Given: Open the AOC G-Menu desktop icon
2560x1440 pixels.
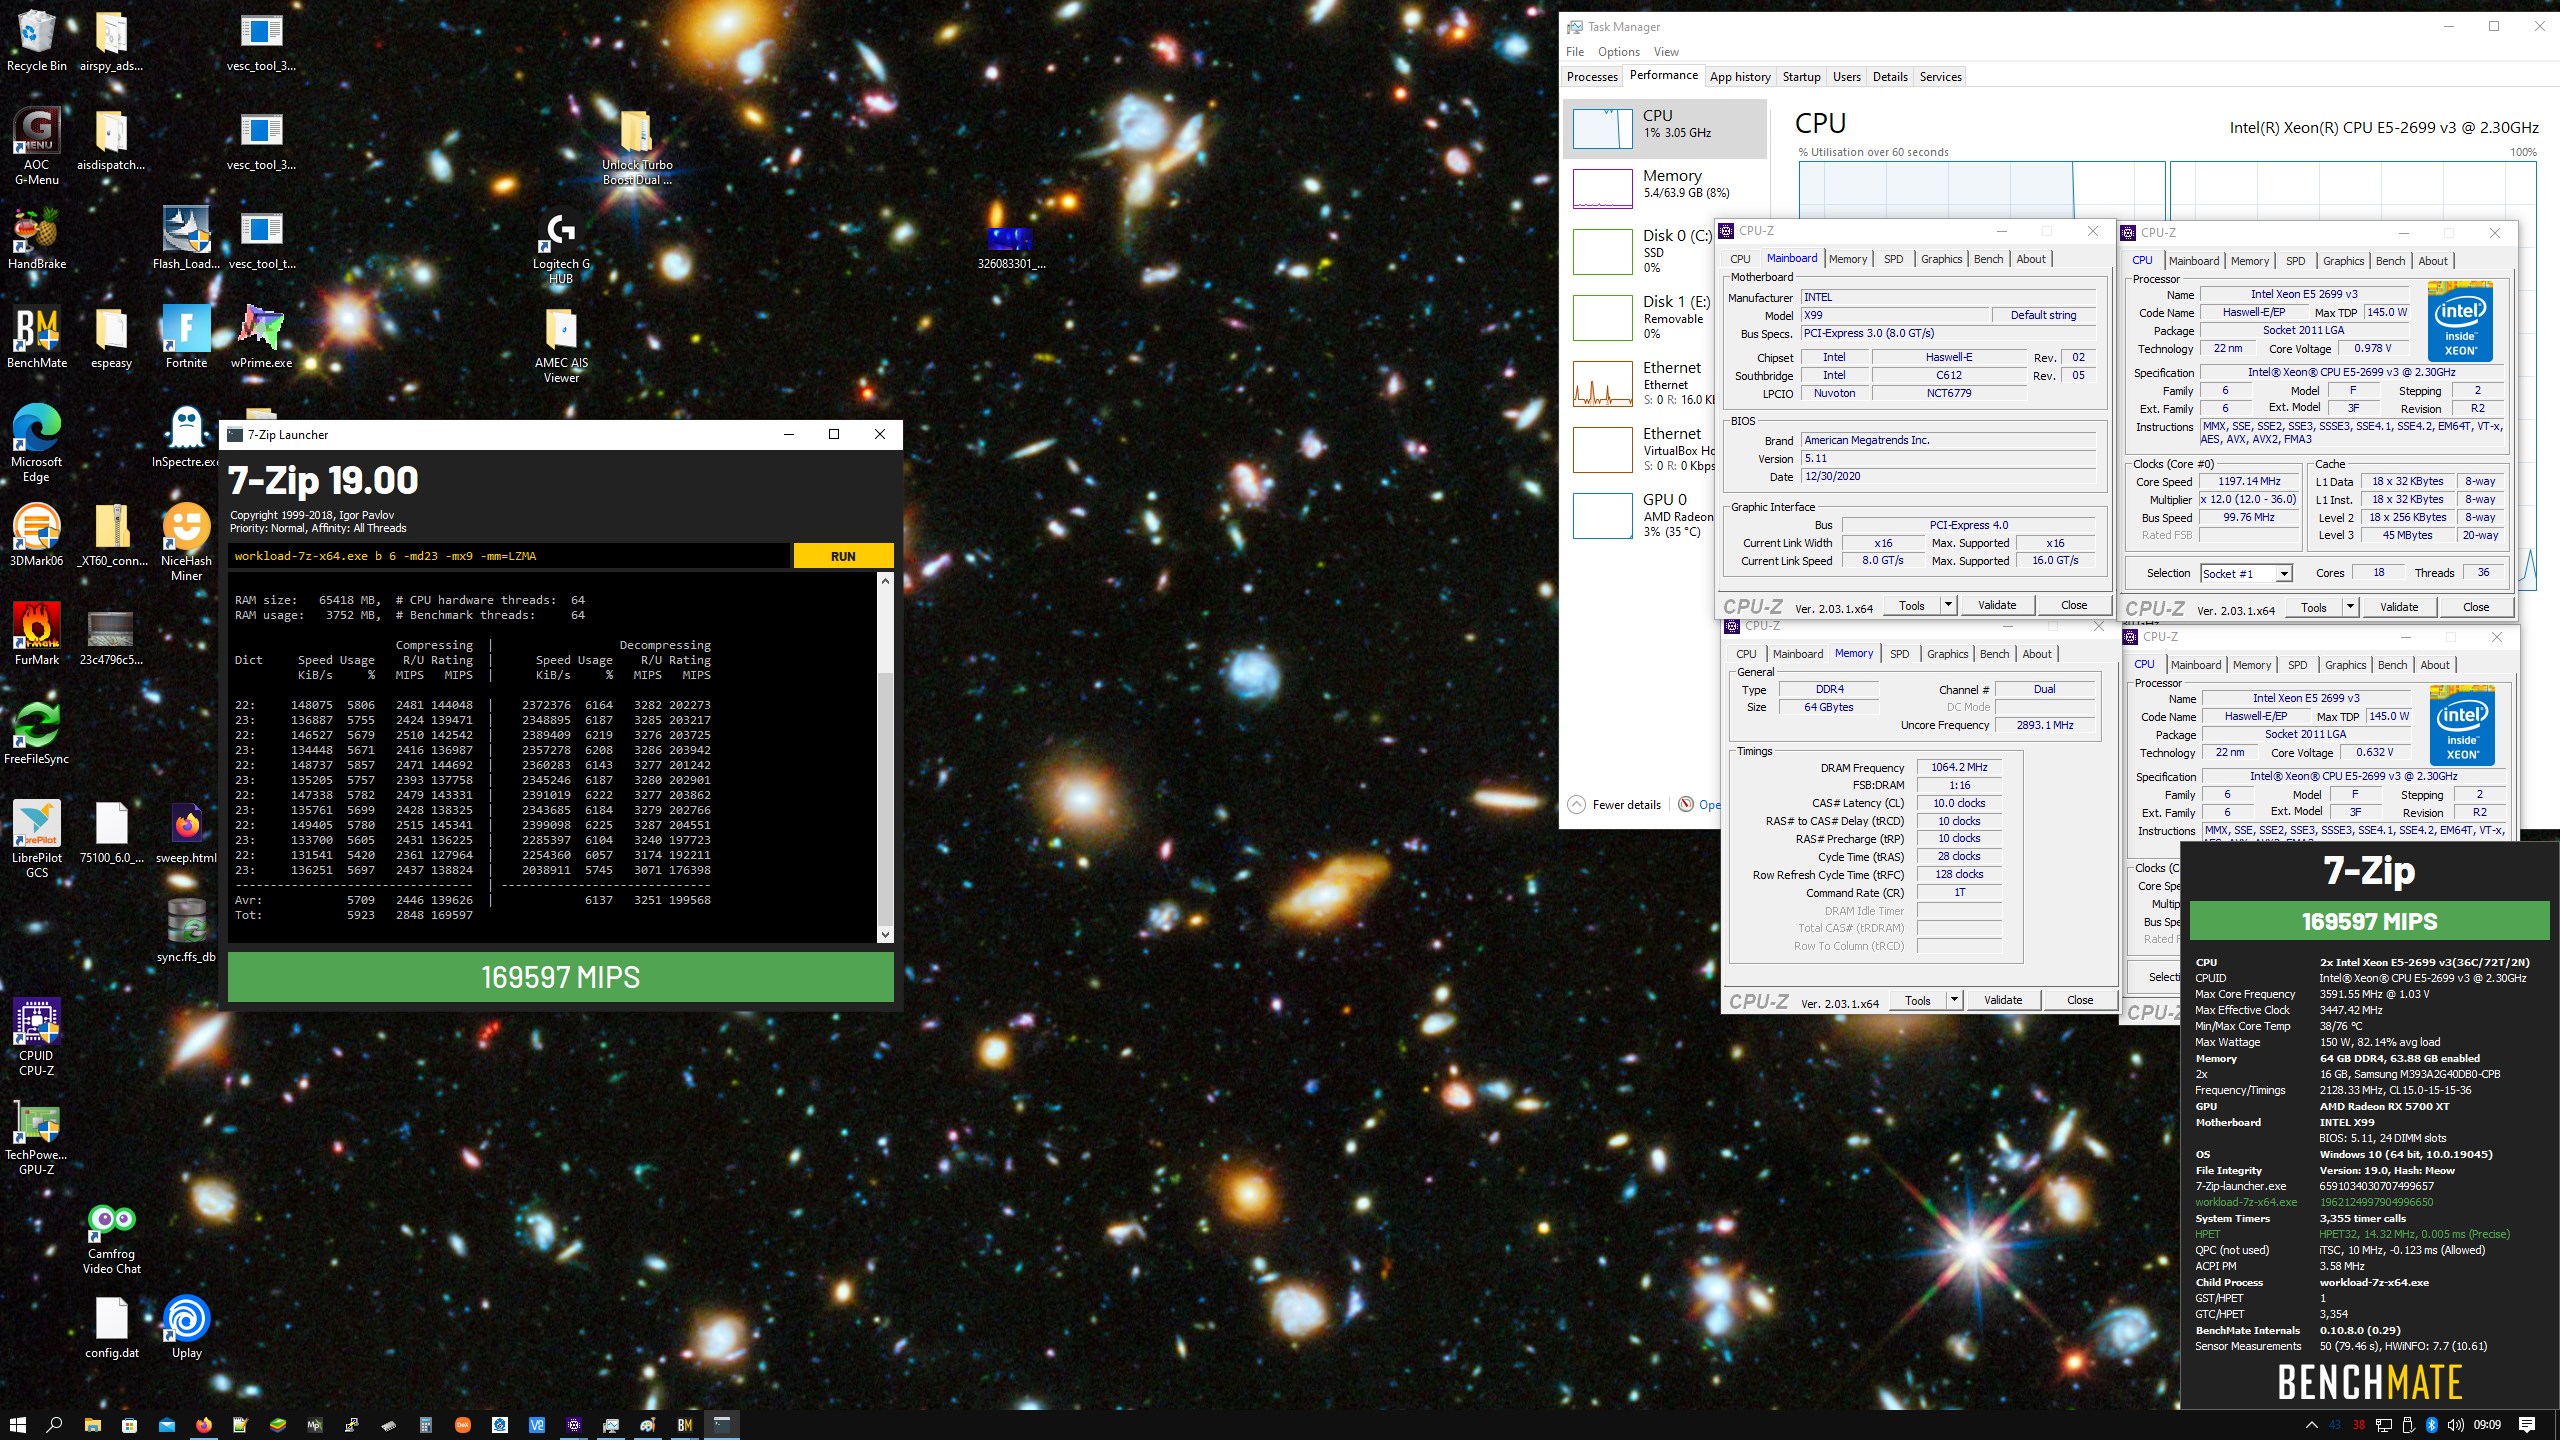Looking at the screenshot, I should click(x=37, y=146).
